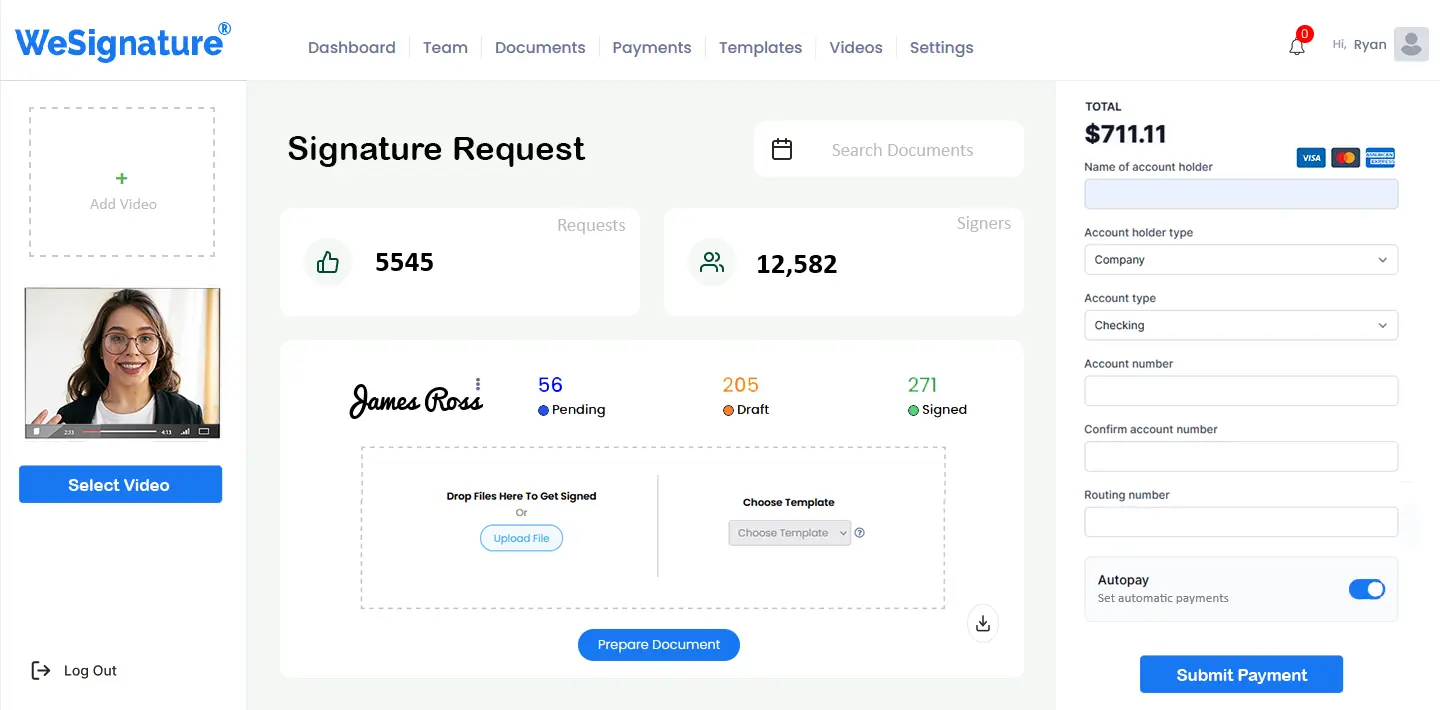
Task: Click the American Express card icon
Action: 1380,158
